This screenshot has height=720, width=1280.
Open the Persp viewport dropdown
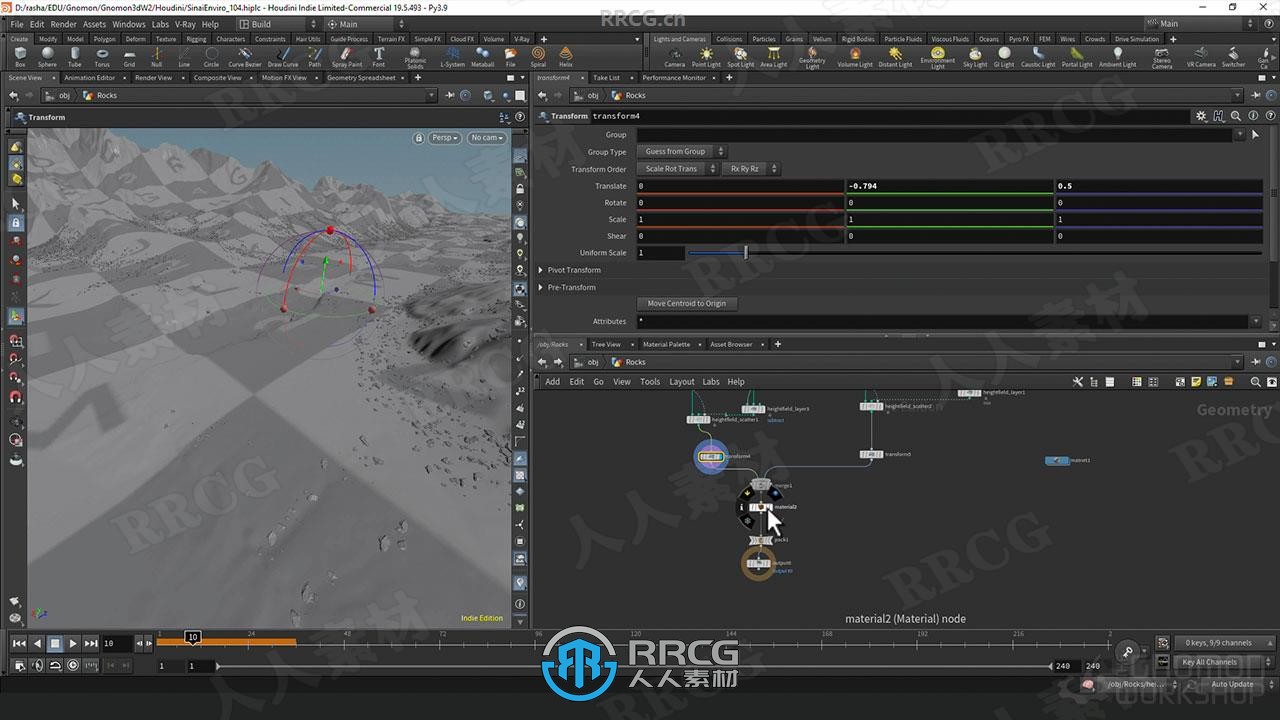click(x=445, y=138)
